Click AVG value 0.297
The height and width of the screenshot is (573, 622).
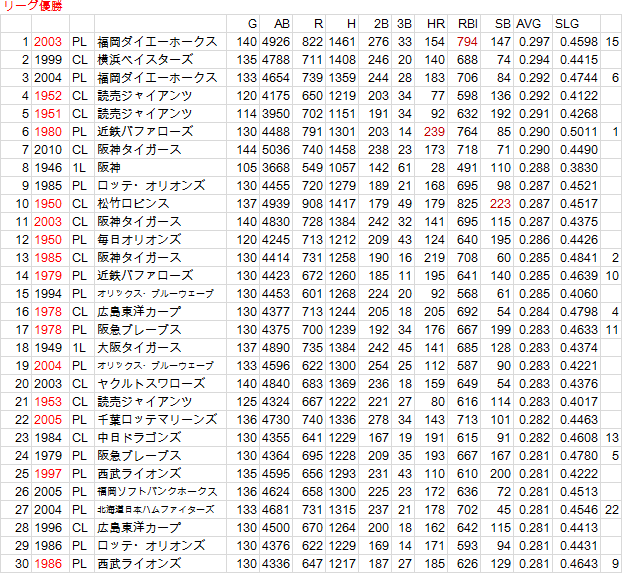click(534, 42)
